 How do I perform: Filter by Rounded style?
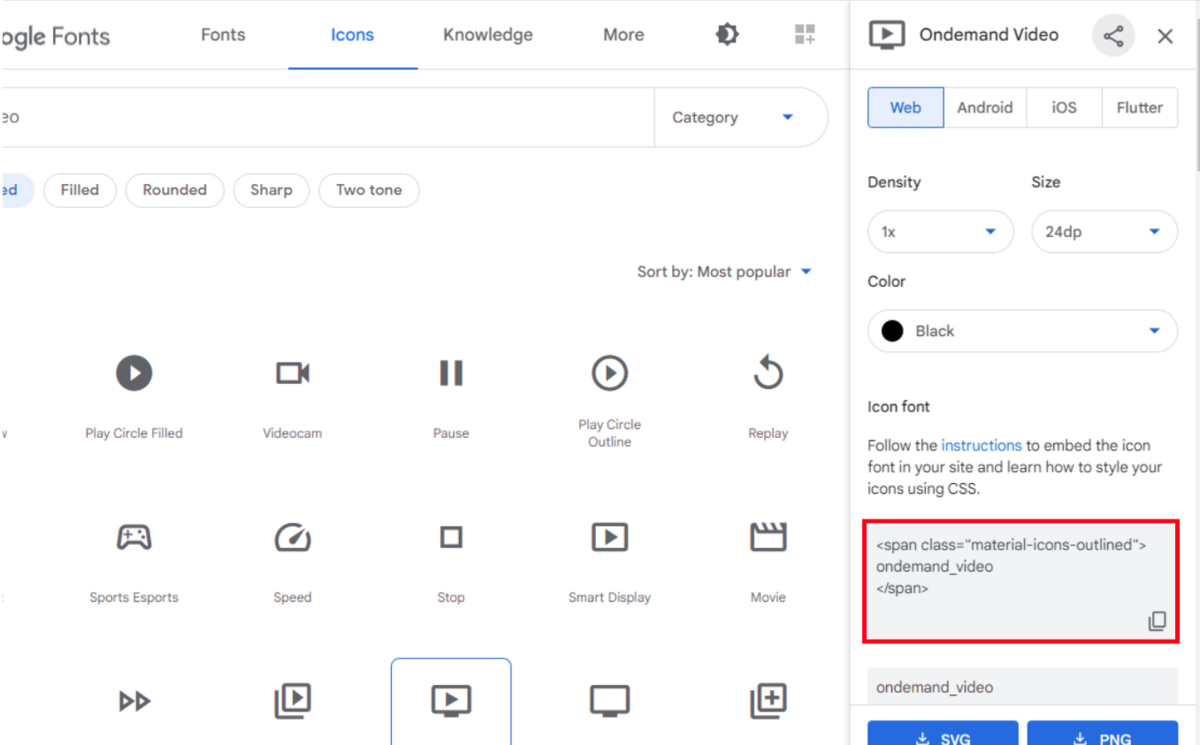coord(175,190)
